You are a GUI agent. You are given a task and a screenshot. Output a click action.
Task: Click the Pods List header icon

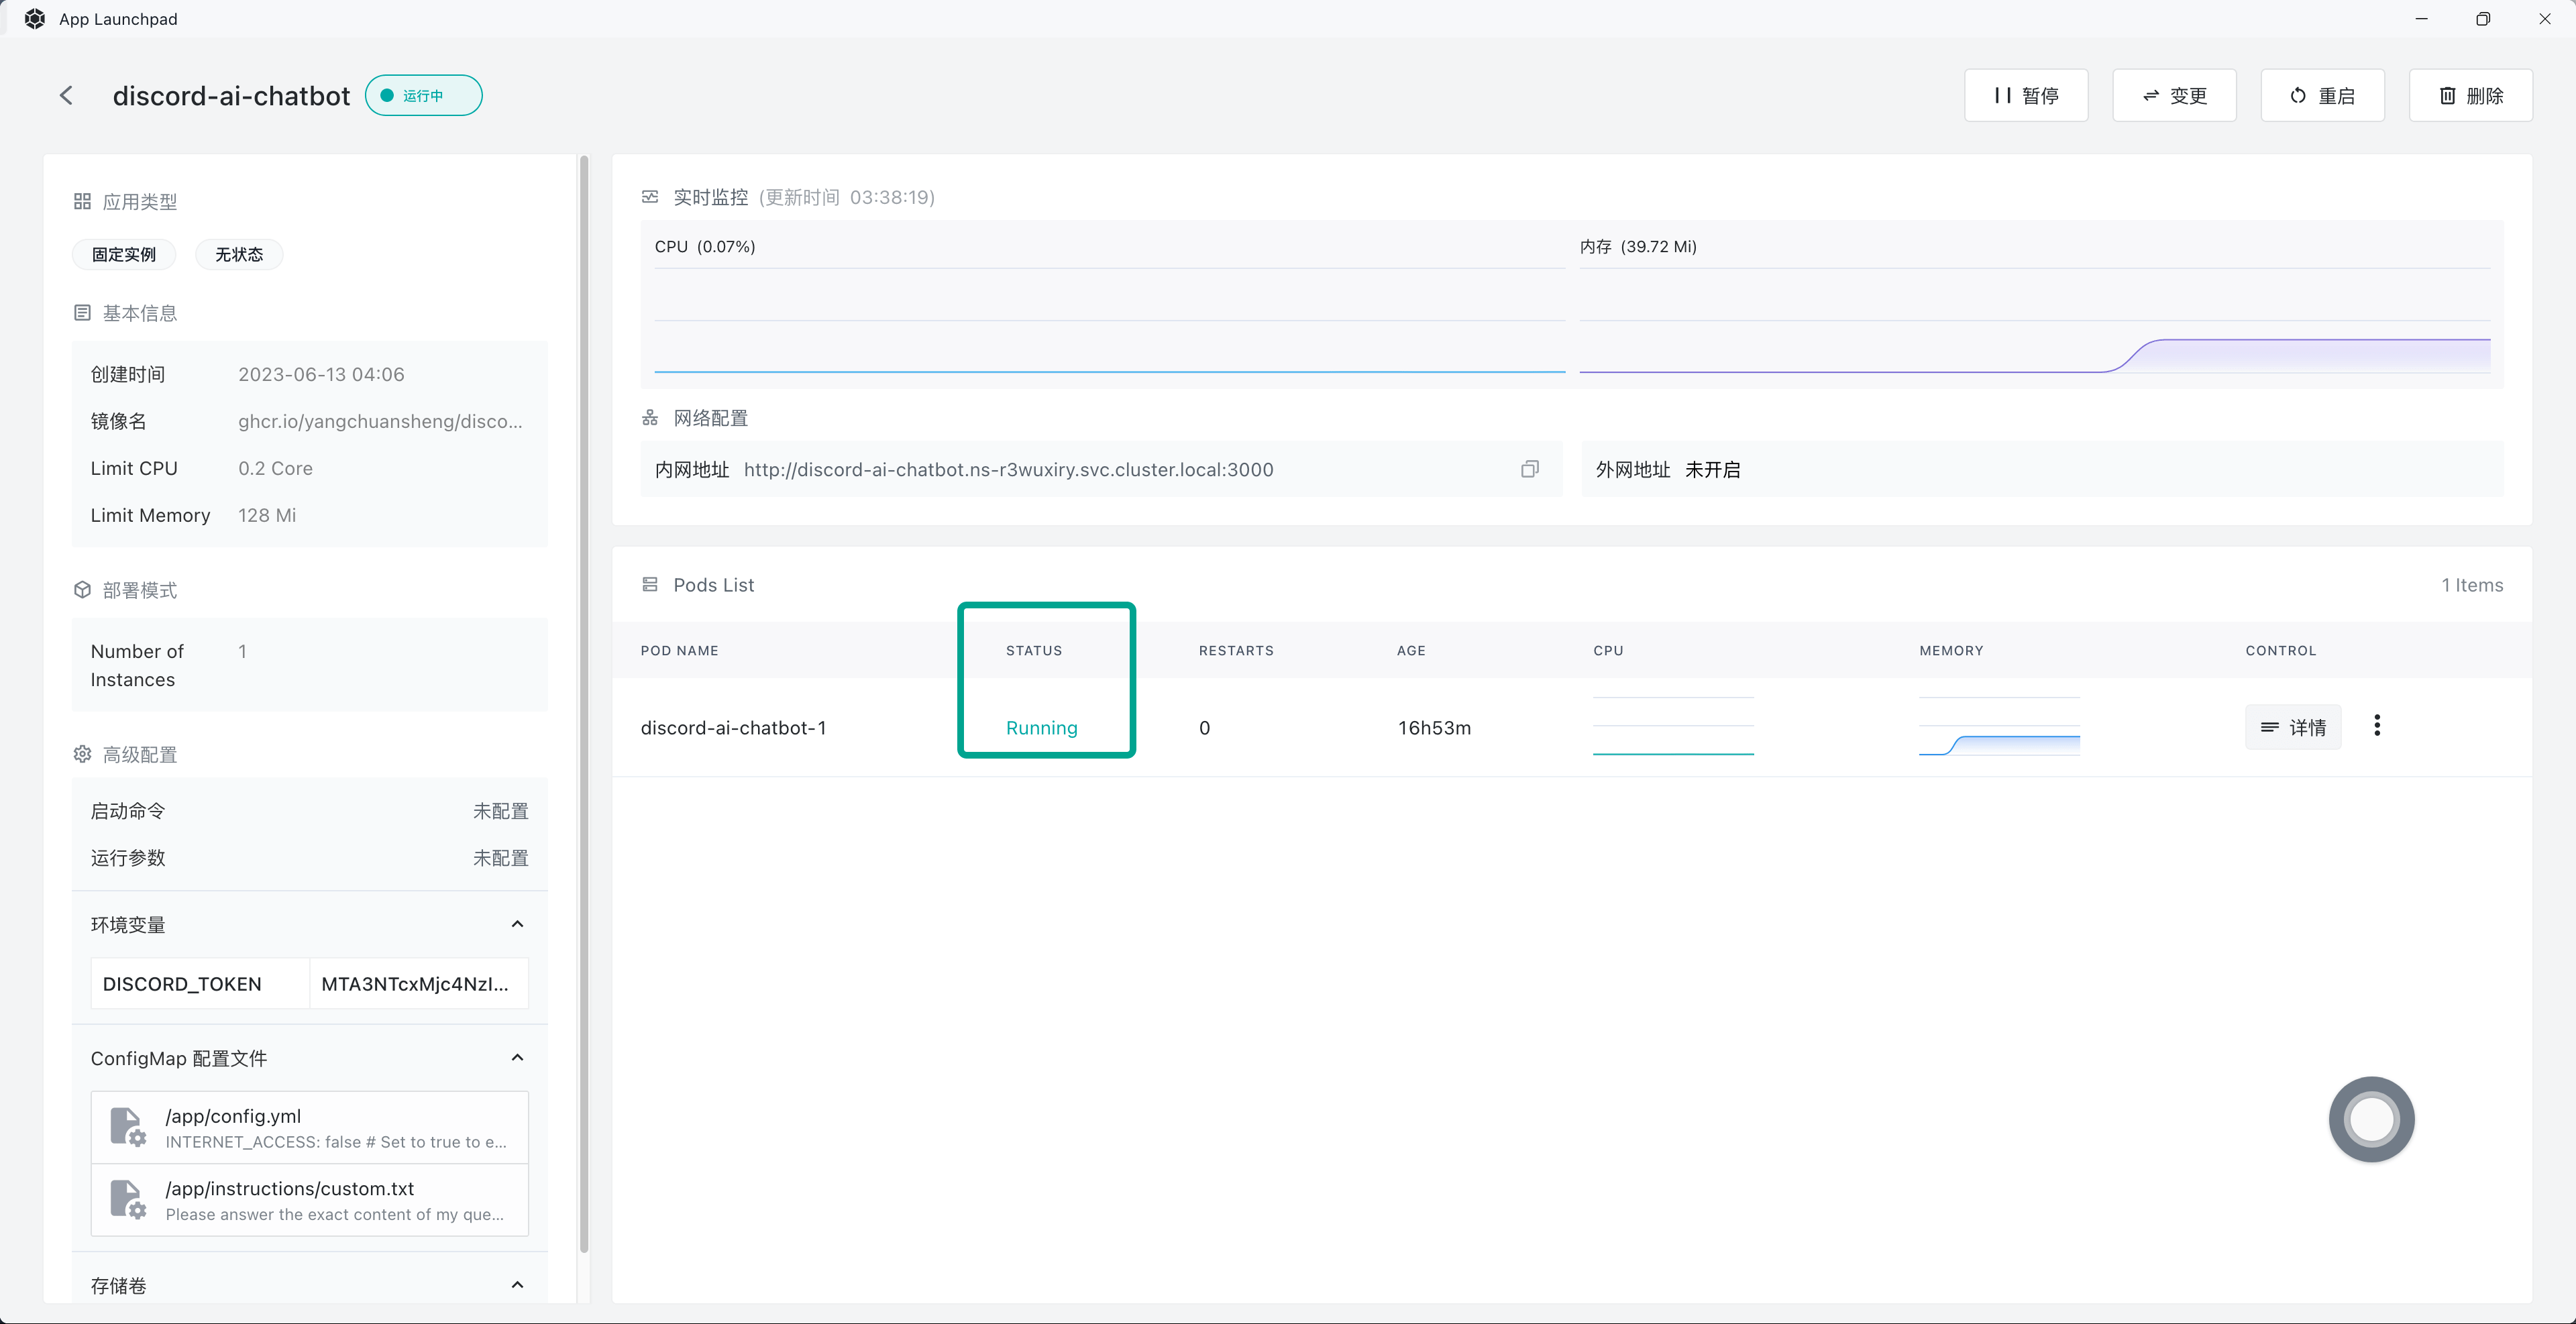pos(650,584)
